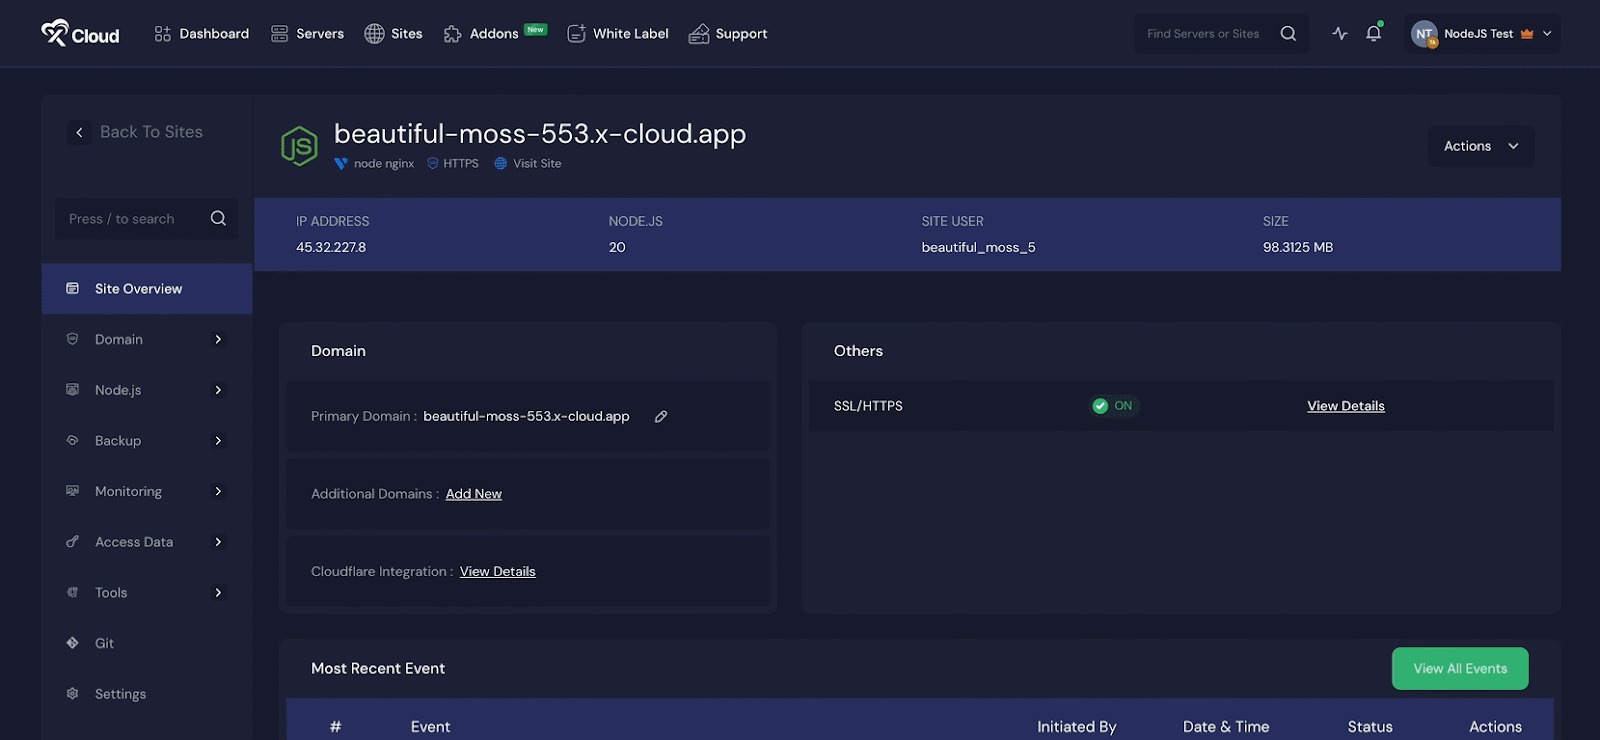Click the size value 98.3125 MB

[x=1298, y=247]
